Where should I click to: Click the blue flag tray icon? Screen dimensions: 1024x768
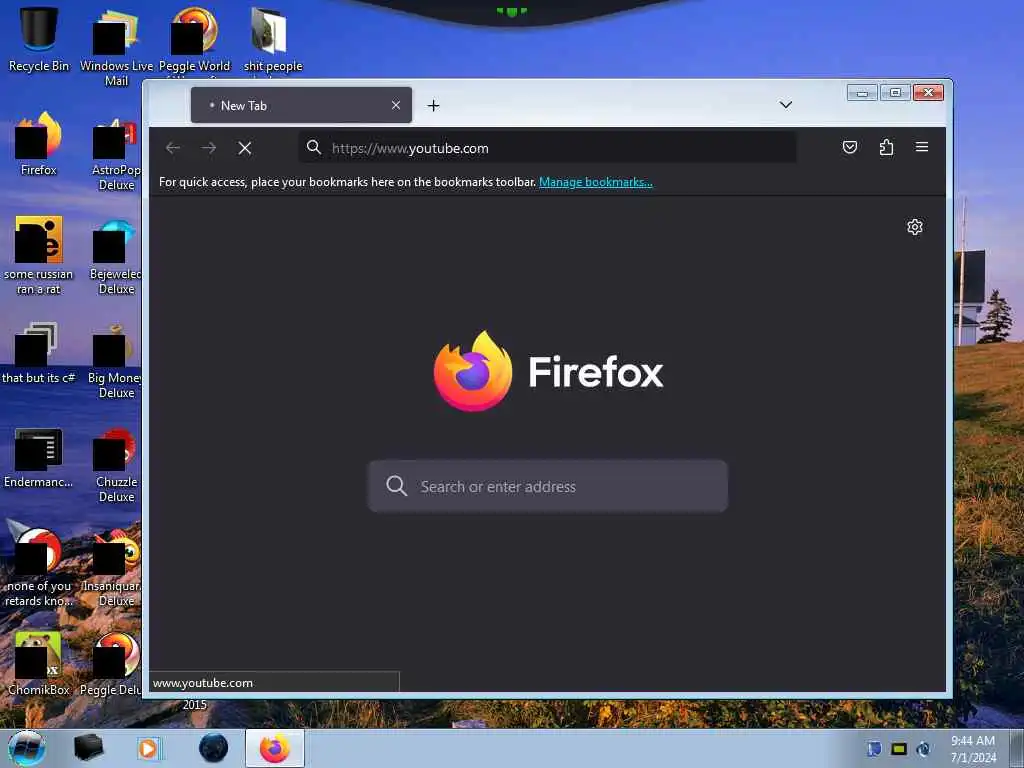[x=874, y=749]
